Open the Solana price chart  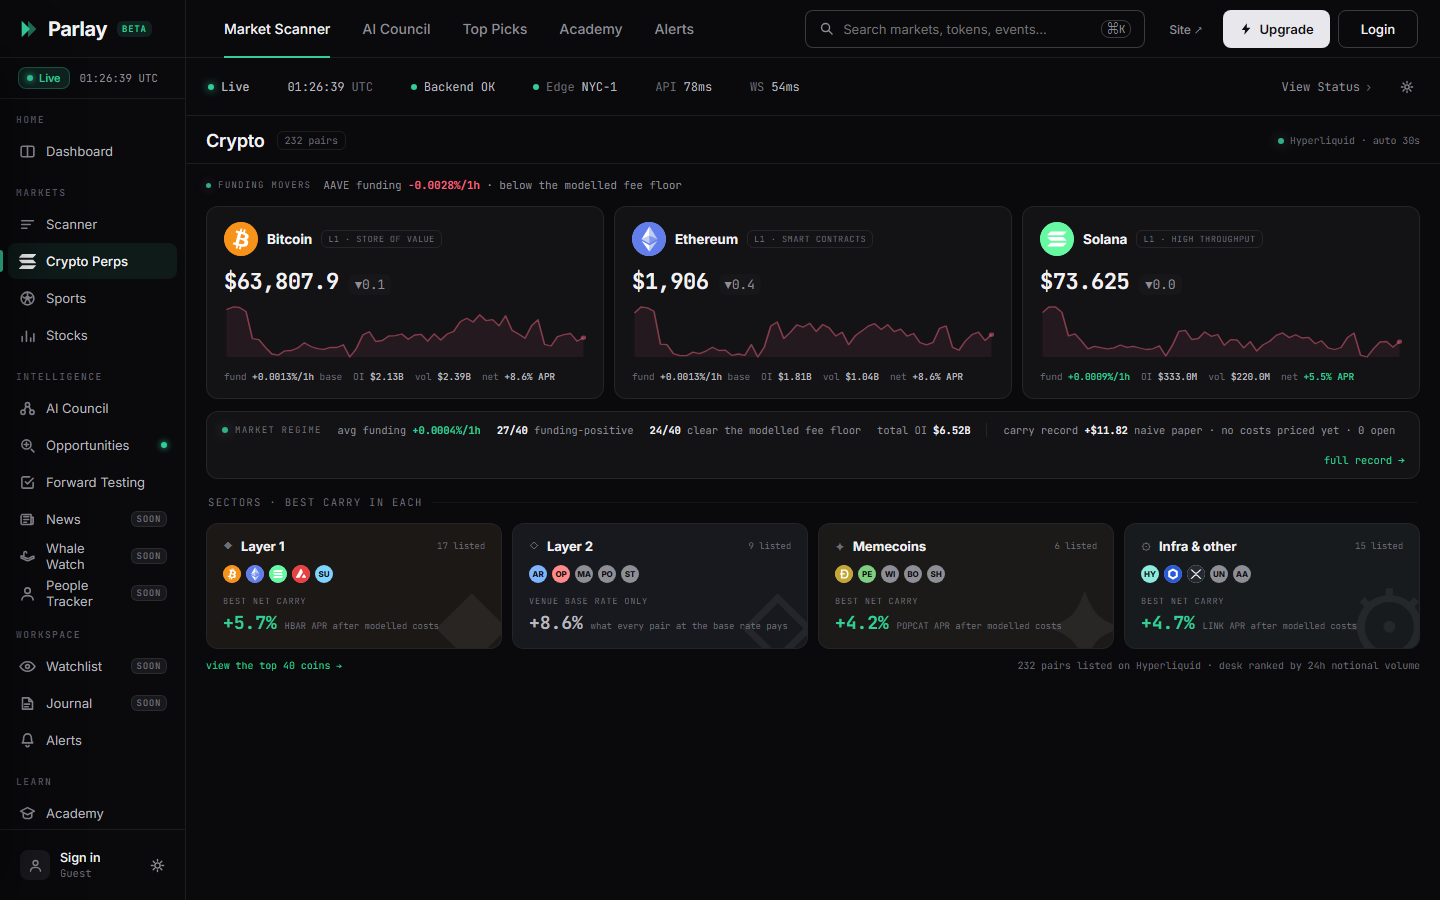(x=1221, y=332)
